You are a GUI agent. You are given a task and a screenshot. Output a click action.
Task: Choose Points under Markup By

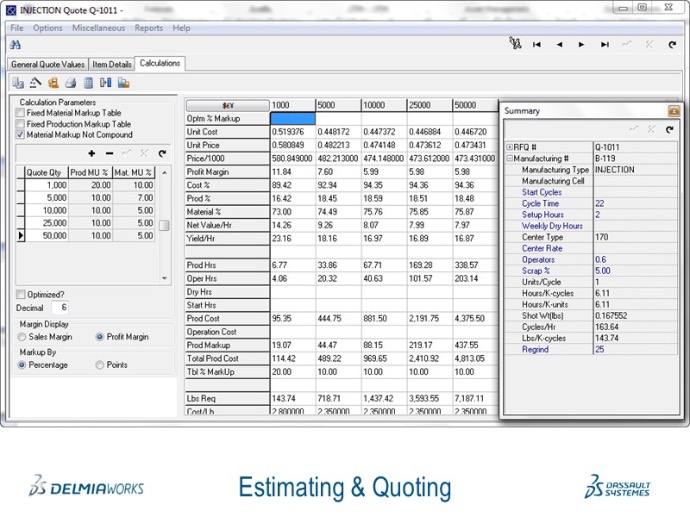click(100, 365)
